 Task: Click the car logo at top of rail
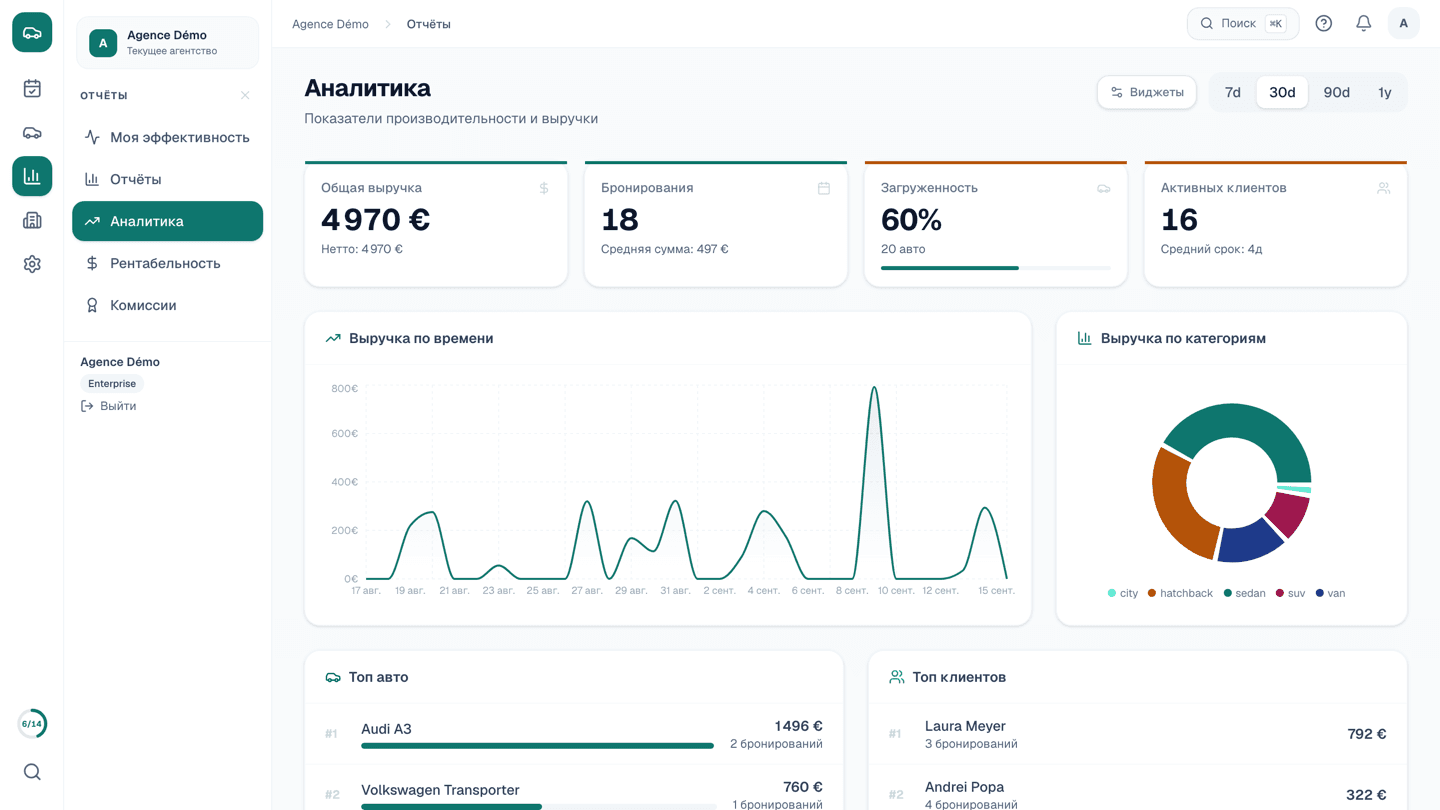pos(32,33)
